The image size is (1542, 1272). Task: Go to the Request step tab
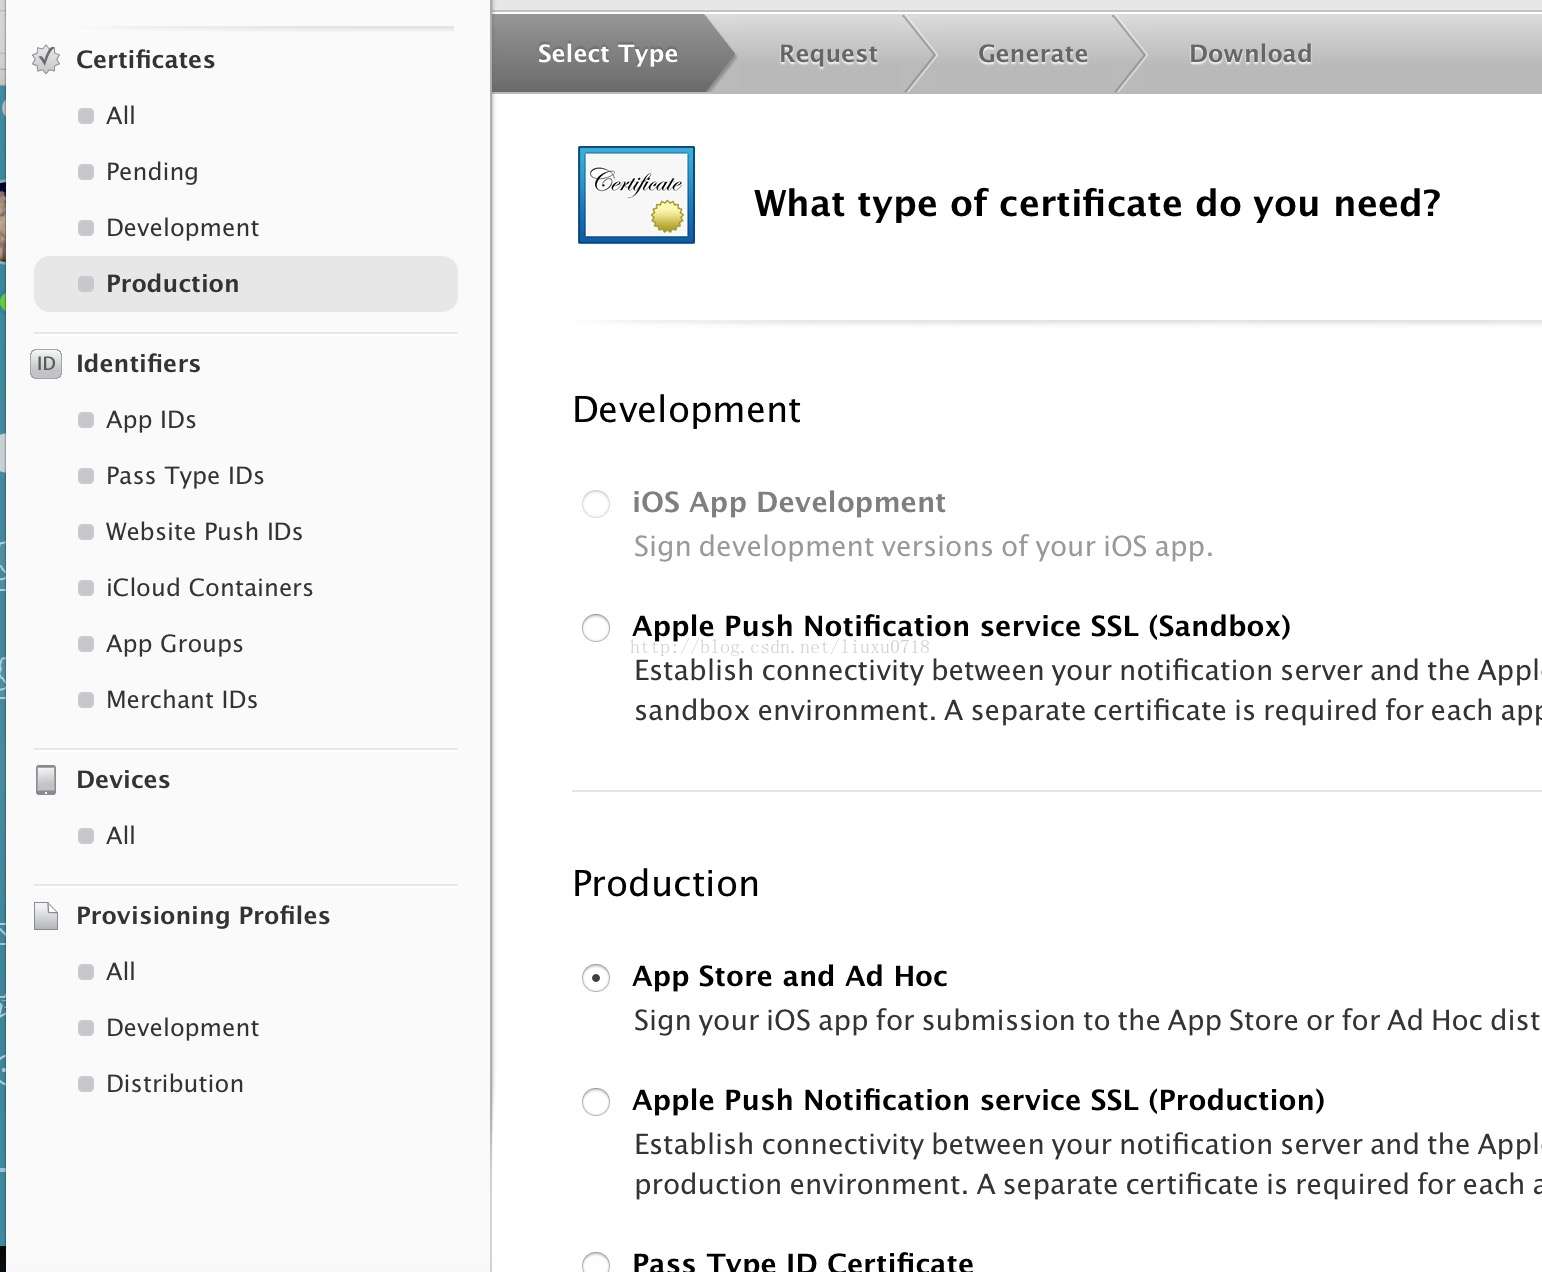point(828,54)
